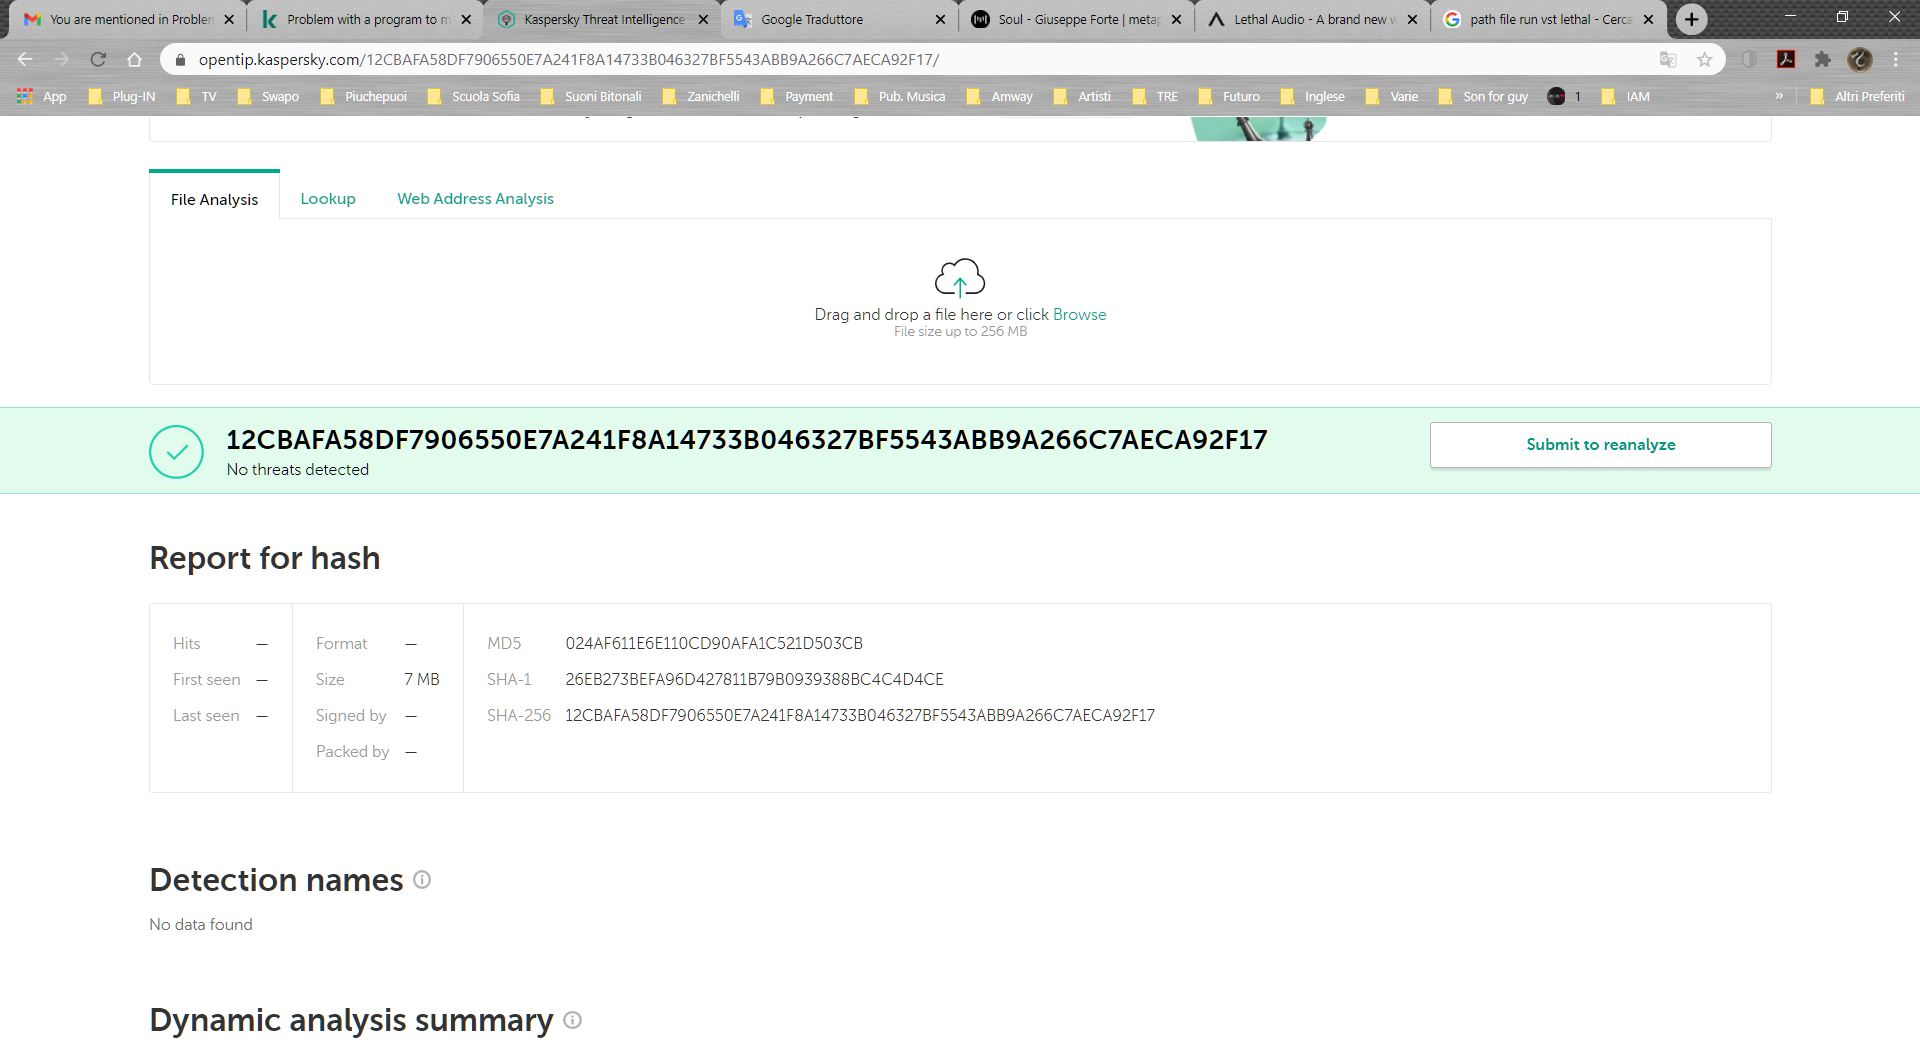1920x1050 pixels.
Task: Open the Artisti bookmarks folder
Action: (x=1082, y=96)
